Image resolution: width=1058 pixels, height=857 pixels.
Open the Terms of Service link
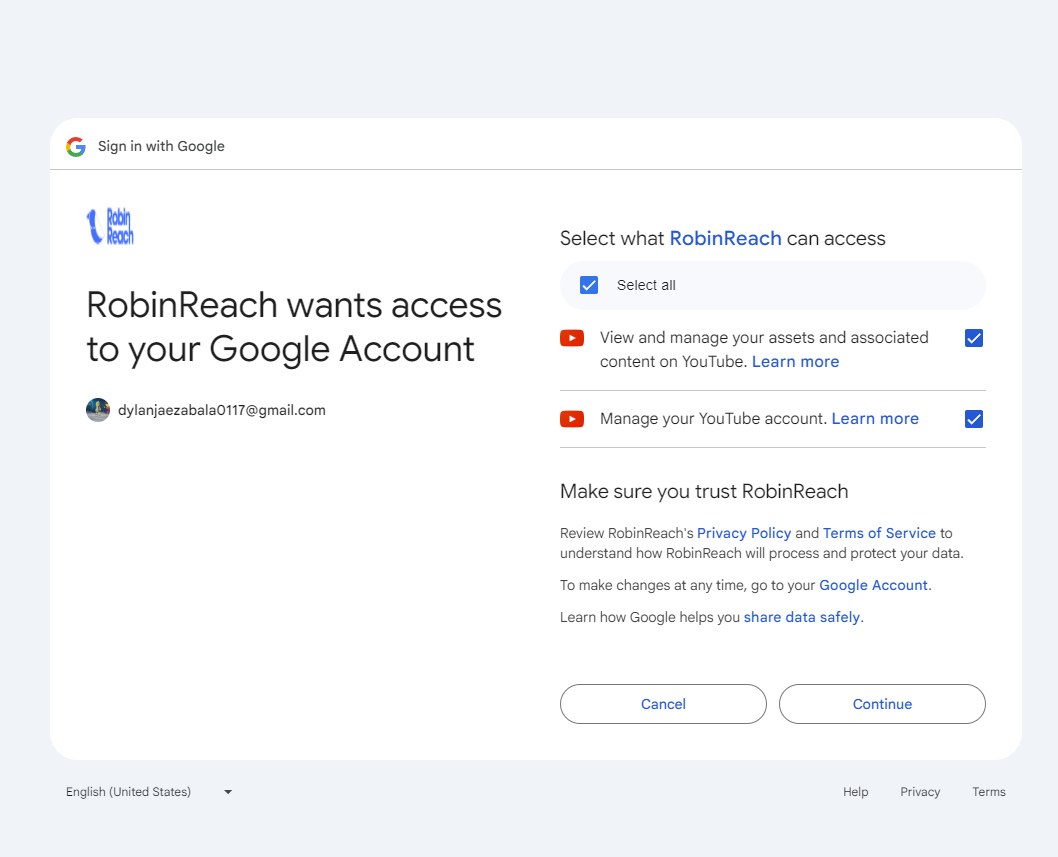coord(879,533)
